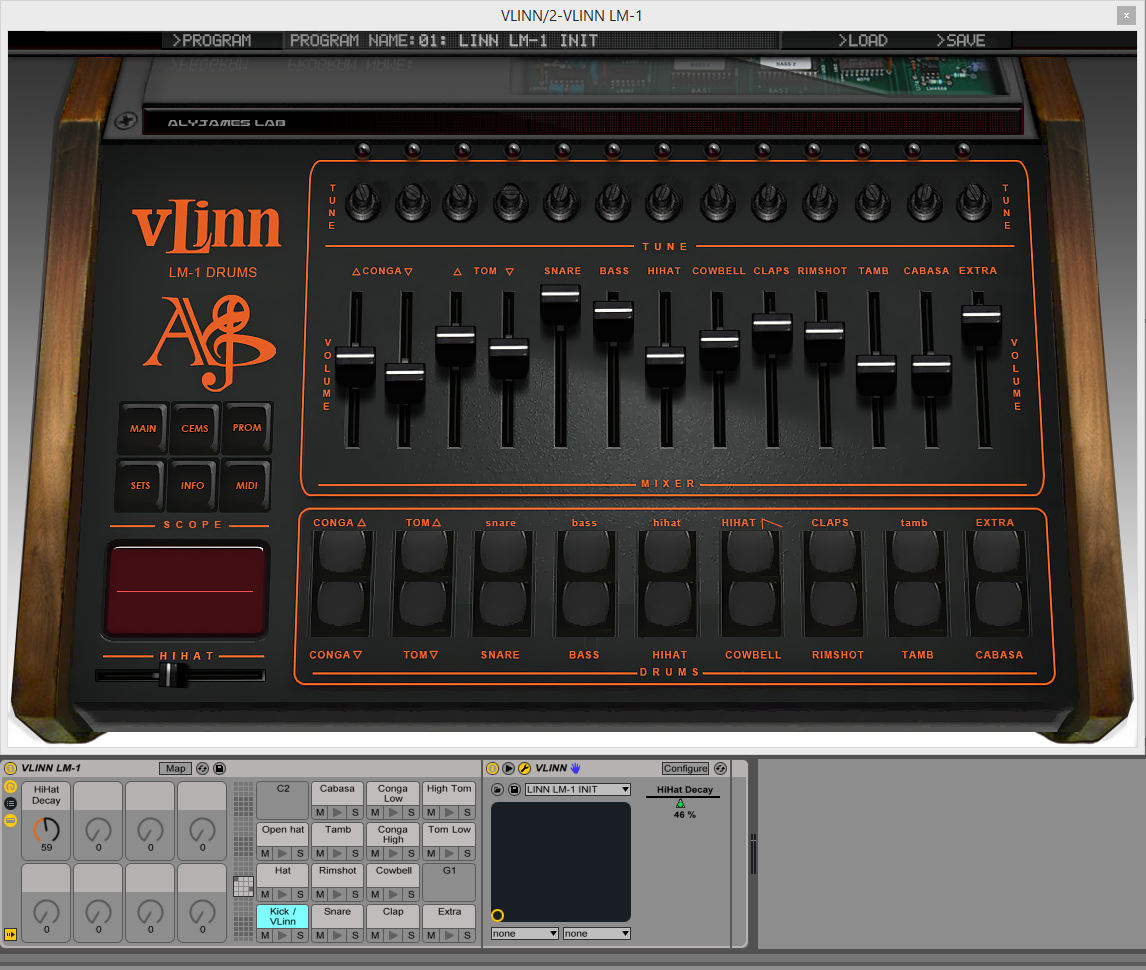Click the Cowbell volume fader handle
This screenshot has width=1146, height=970.
(718, 339)
